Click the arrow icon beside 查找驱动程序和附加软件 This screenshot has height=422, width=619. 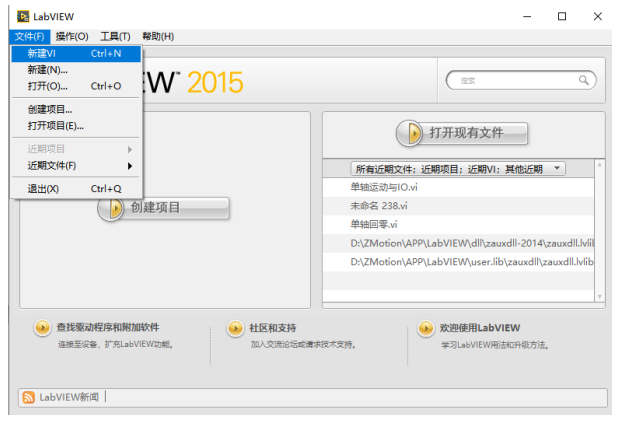click(43, 328)
